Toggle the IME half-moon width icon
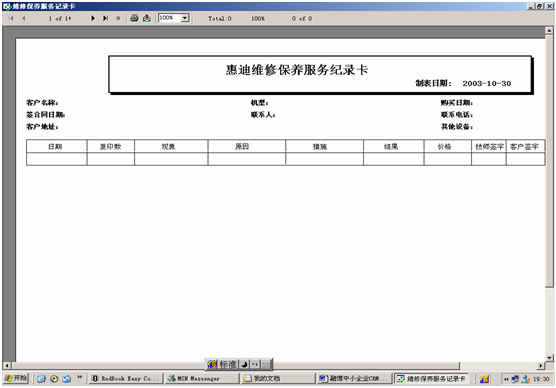Screen dimensions: 556x388 click(x=245, y=364)
